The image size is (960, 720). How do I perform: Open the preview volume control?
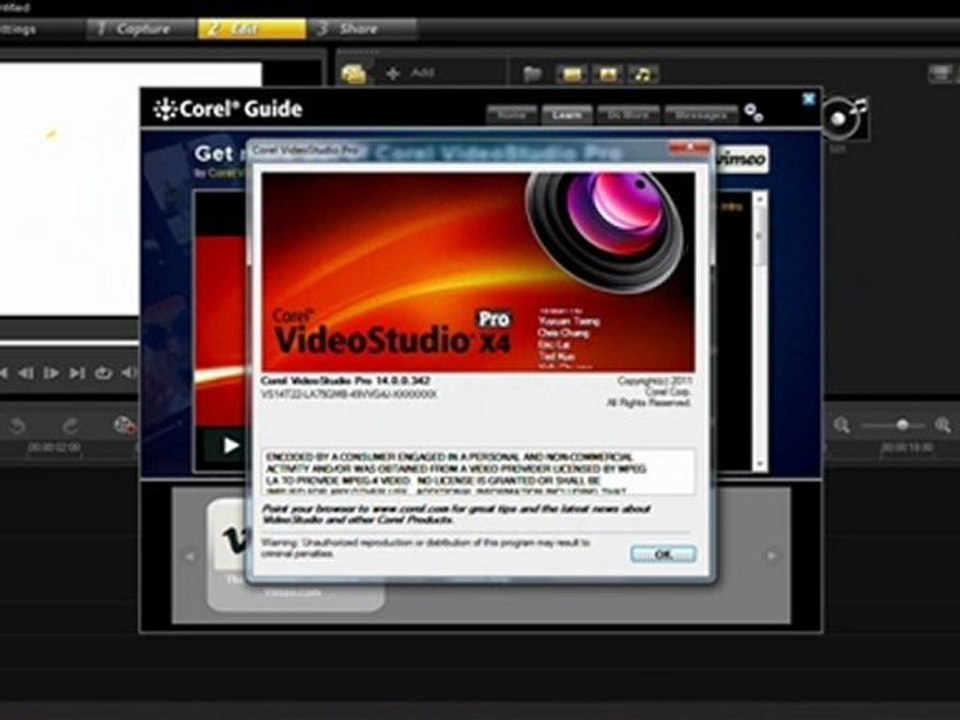pos(129,372)
